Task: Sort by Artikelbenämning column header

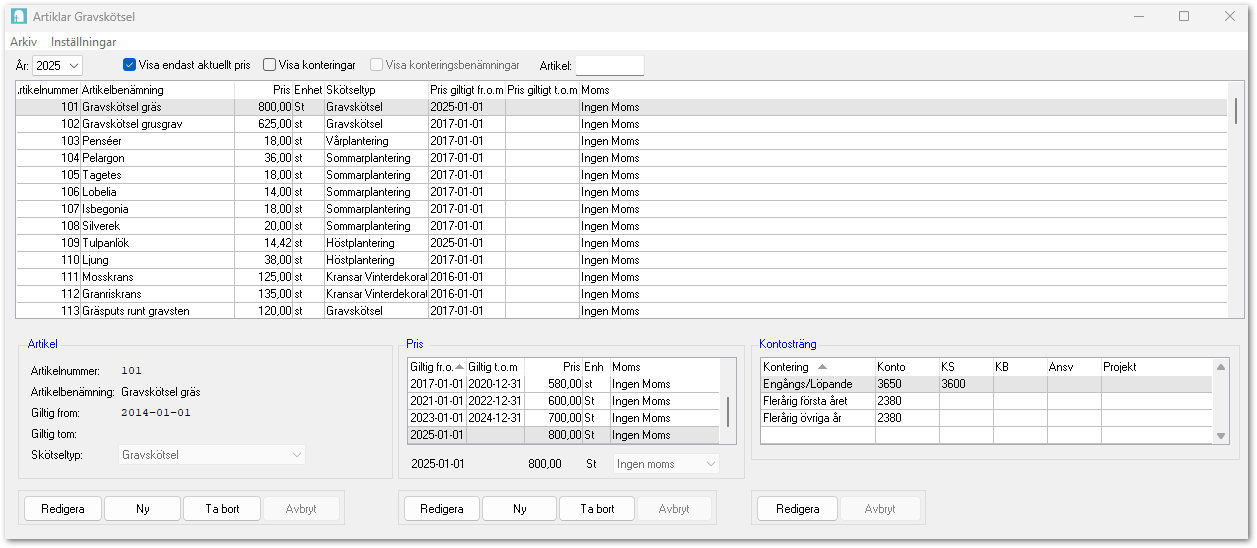Action: pyautogui.click(x=156, y=90)
